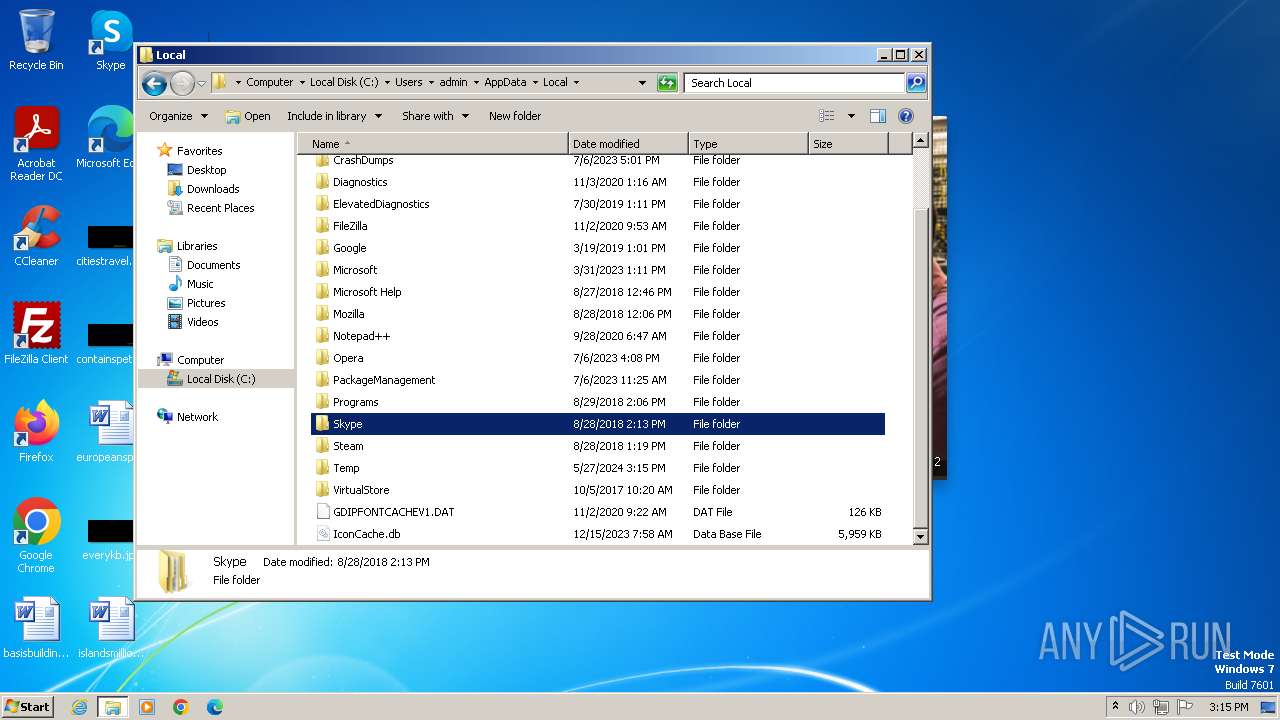The height and width of the screenshot is (720, 1280).
Task: Launch Windows Media Player from taskbar
Action: coord(147,707)
